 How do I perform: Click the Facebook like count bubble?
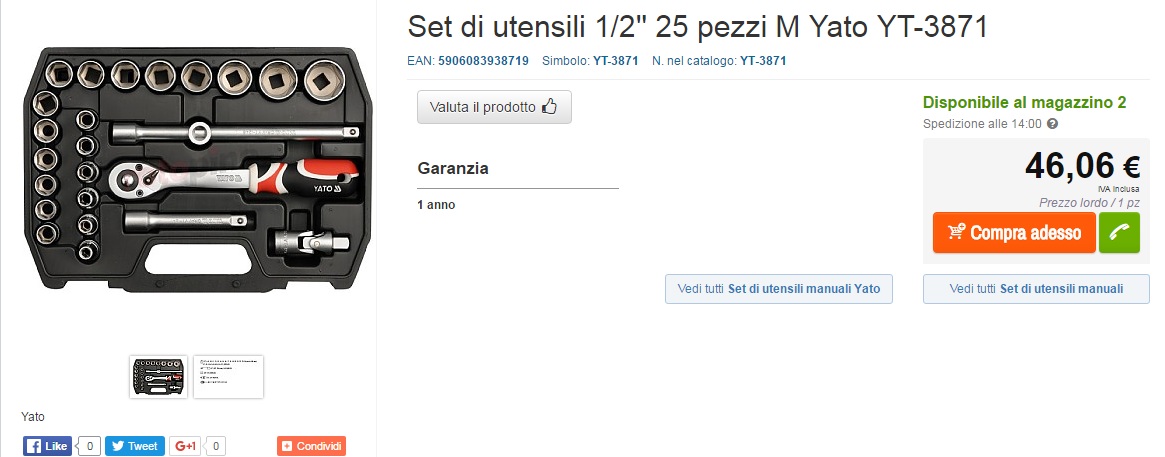89,446
